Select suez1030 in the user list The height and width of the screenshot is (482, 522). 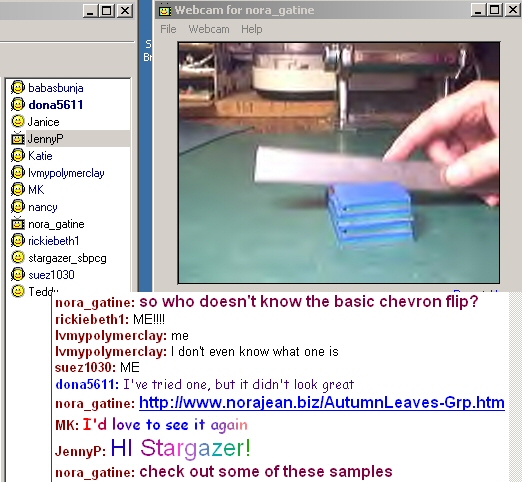click(51, 275)
